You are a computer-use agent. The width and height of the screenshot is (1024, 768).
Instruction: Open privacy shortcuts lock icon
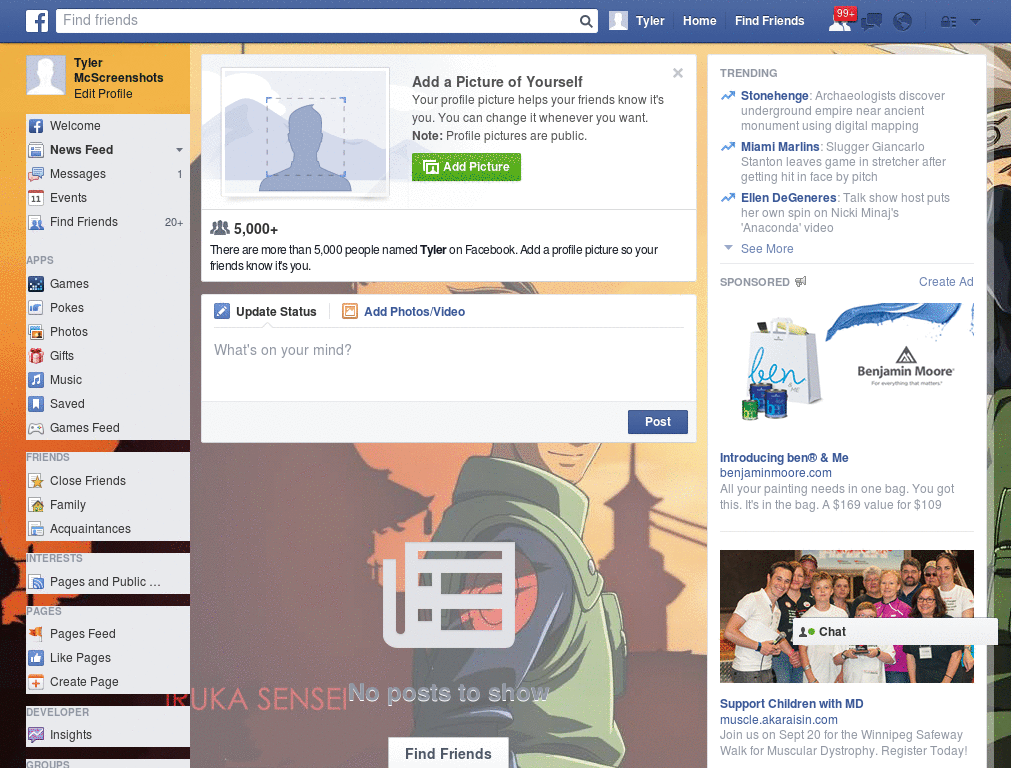pyautogui.click(x=948, y=22)
